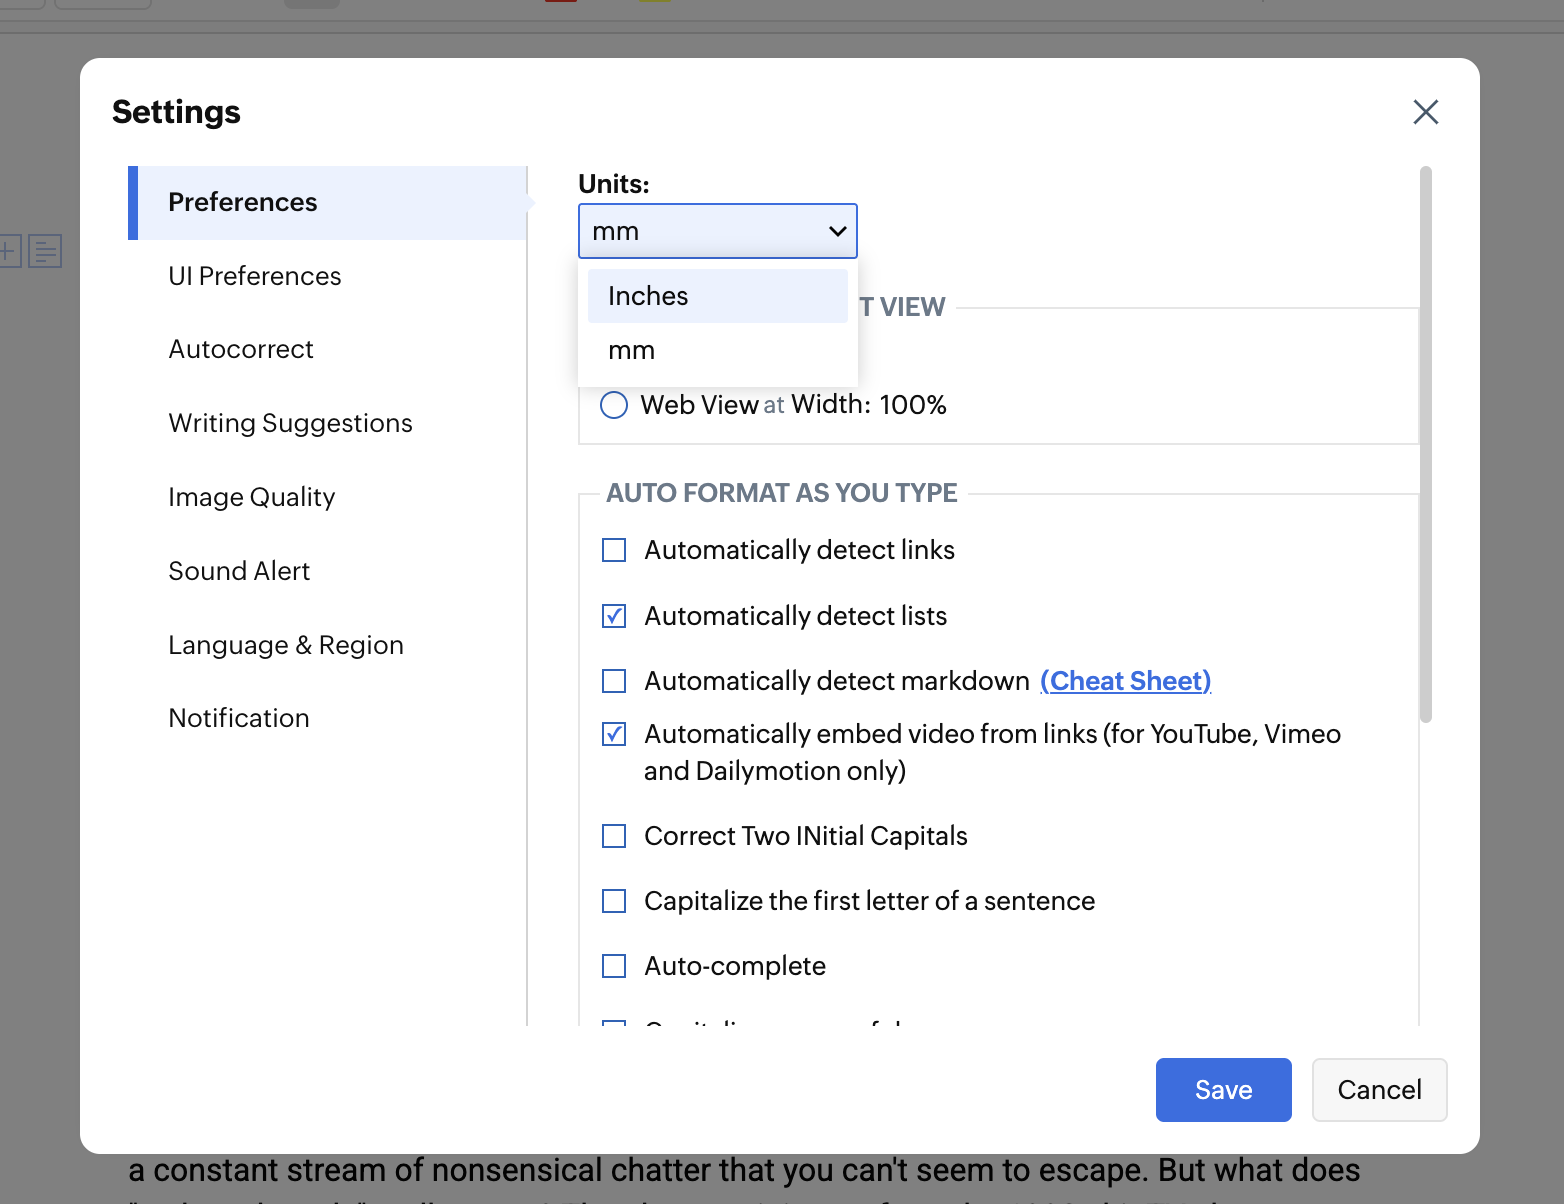Open the Autocorrect settings section
Viewport: 1564px width, 1204px height.
(241, 349)
